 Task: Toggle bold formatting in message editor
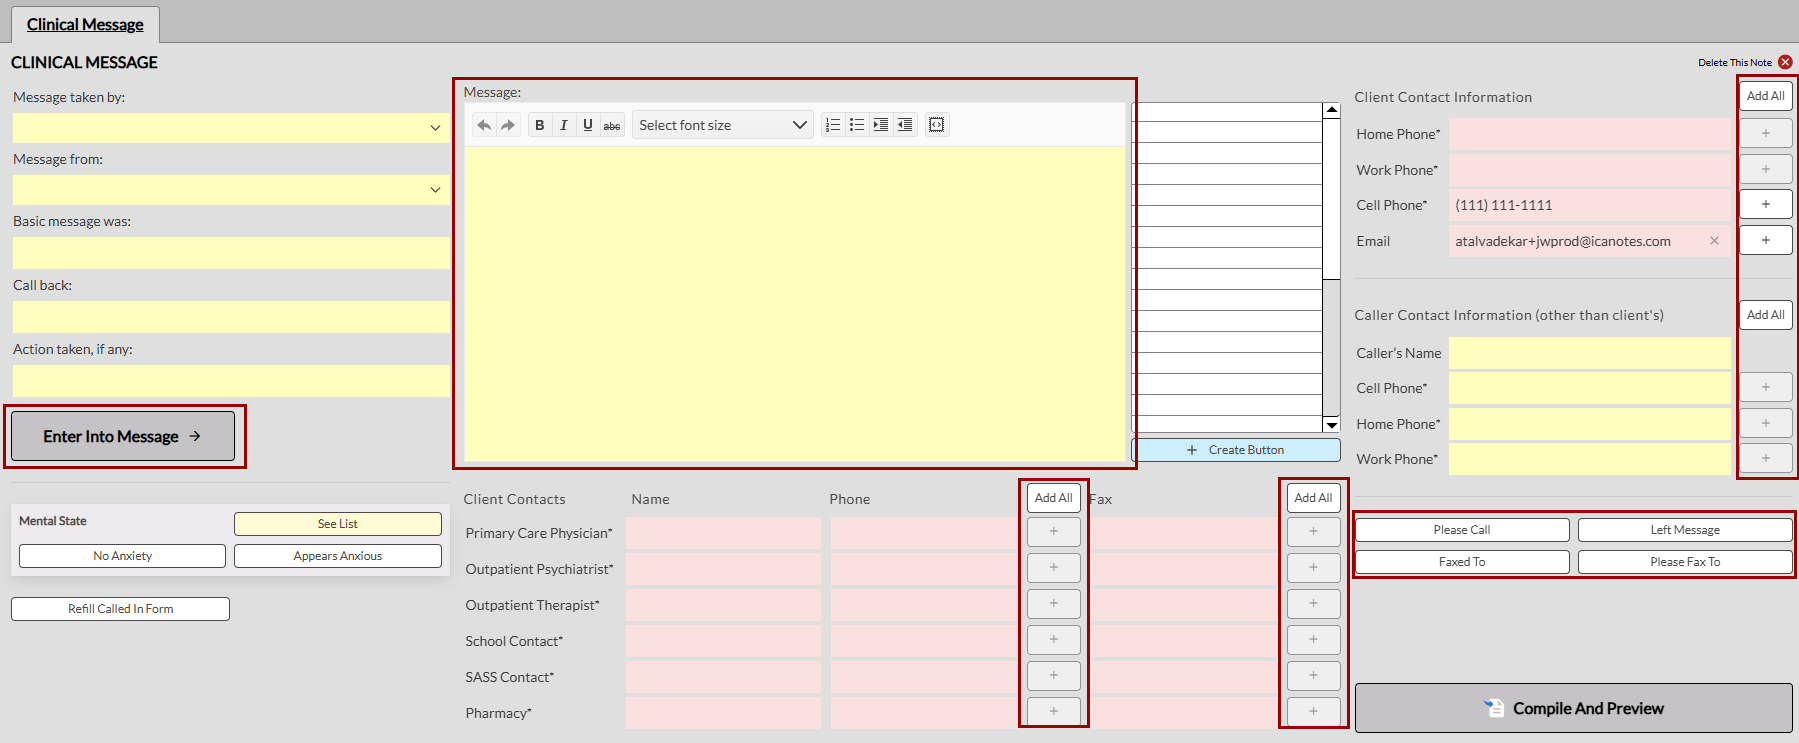[x=540, y=125]
